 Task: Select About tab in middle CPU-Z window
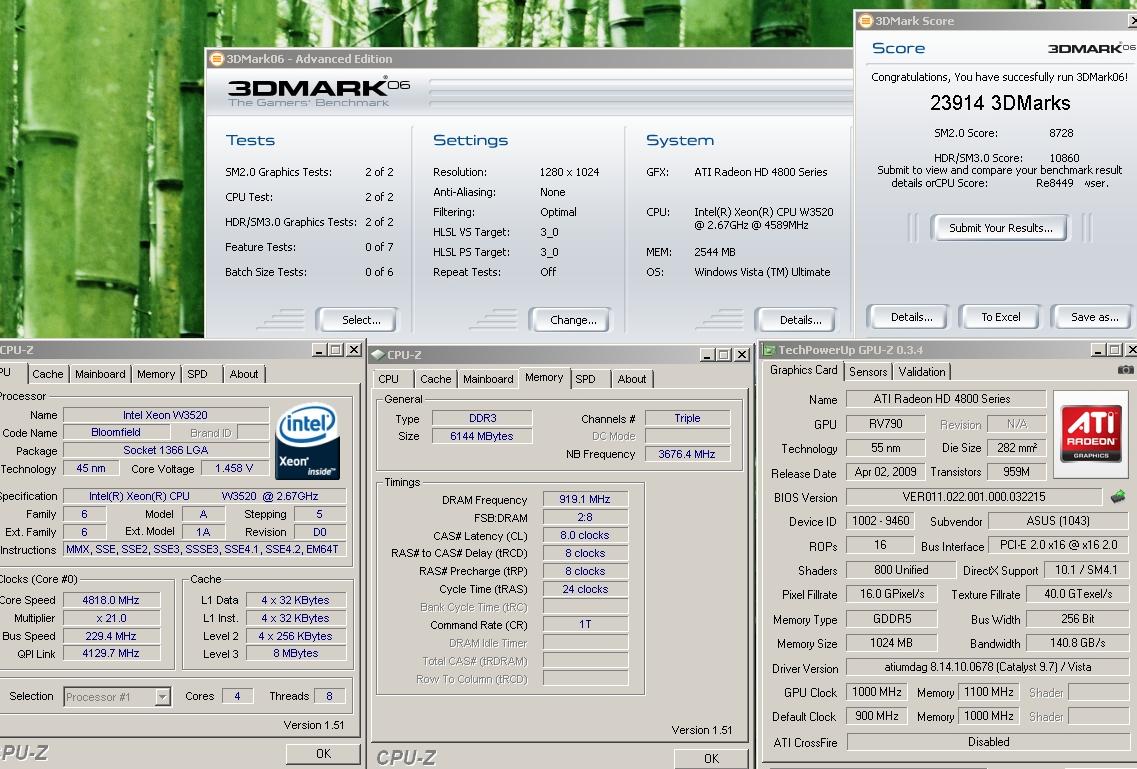tap(632, 378)
